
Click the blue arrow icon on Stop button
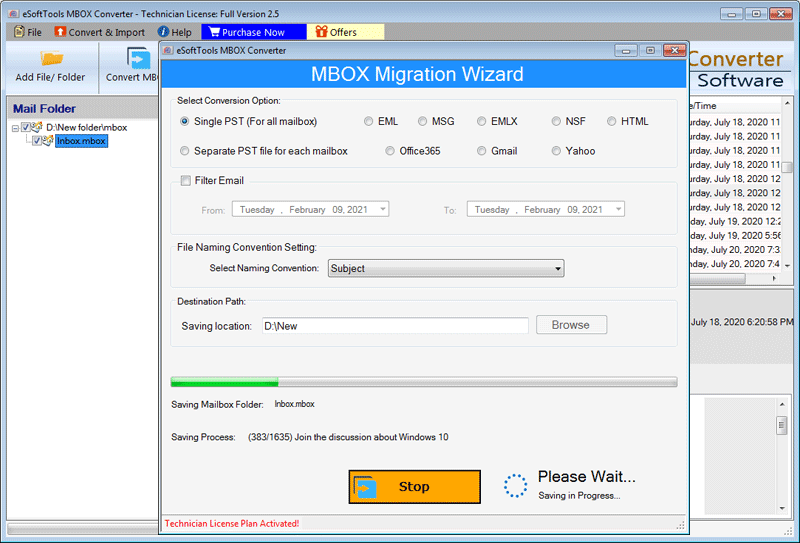click(364, 487)
